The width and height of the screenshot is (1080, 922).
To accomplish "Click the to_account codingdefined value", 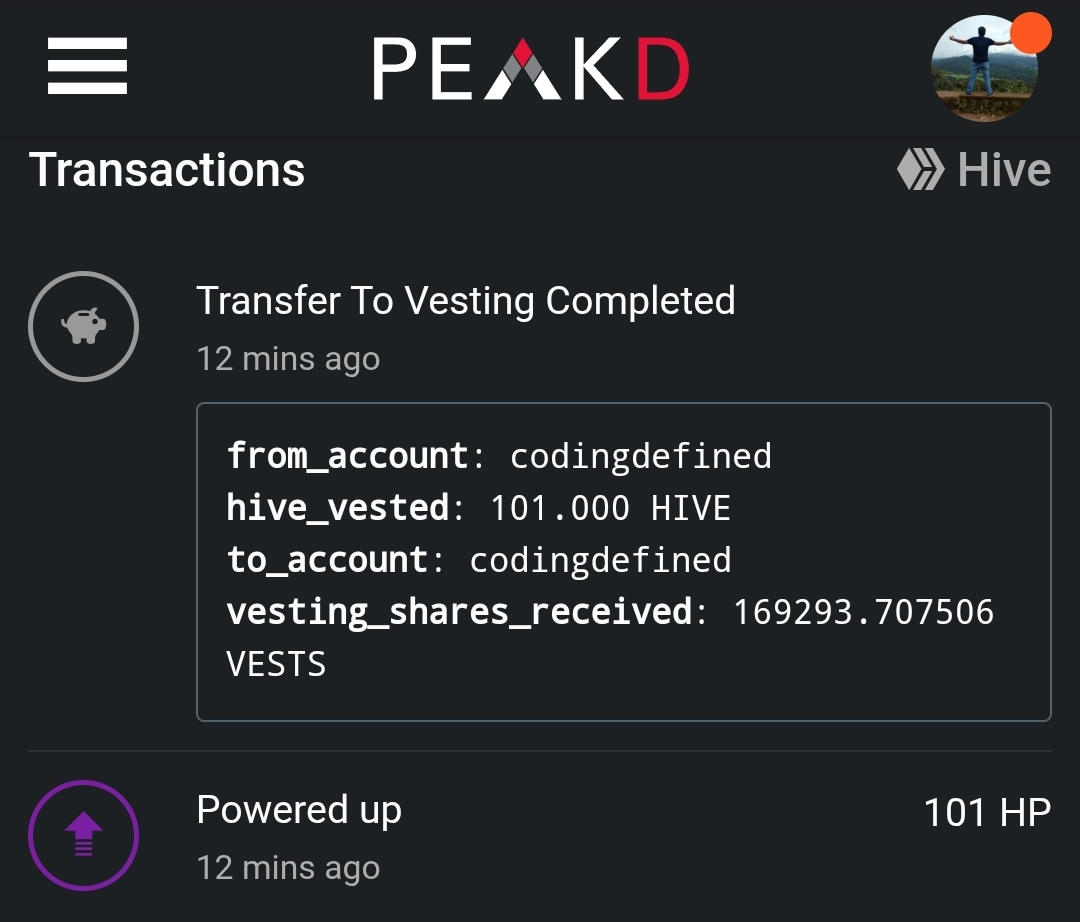I will (600, 560).
